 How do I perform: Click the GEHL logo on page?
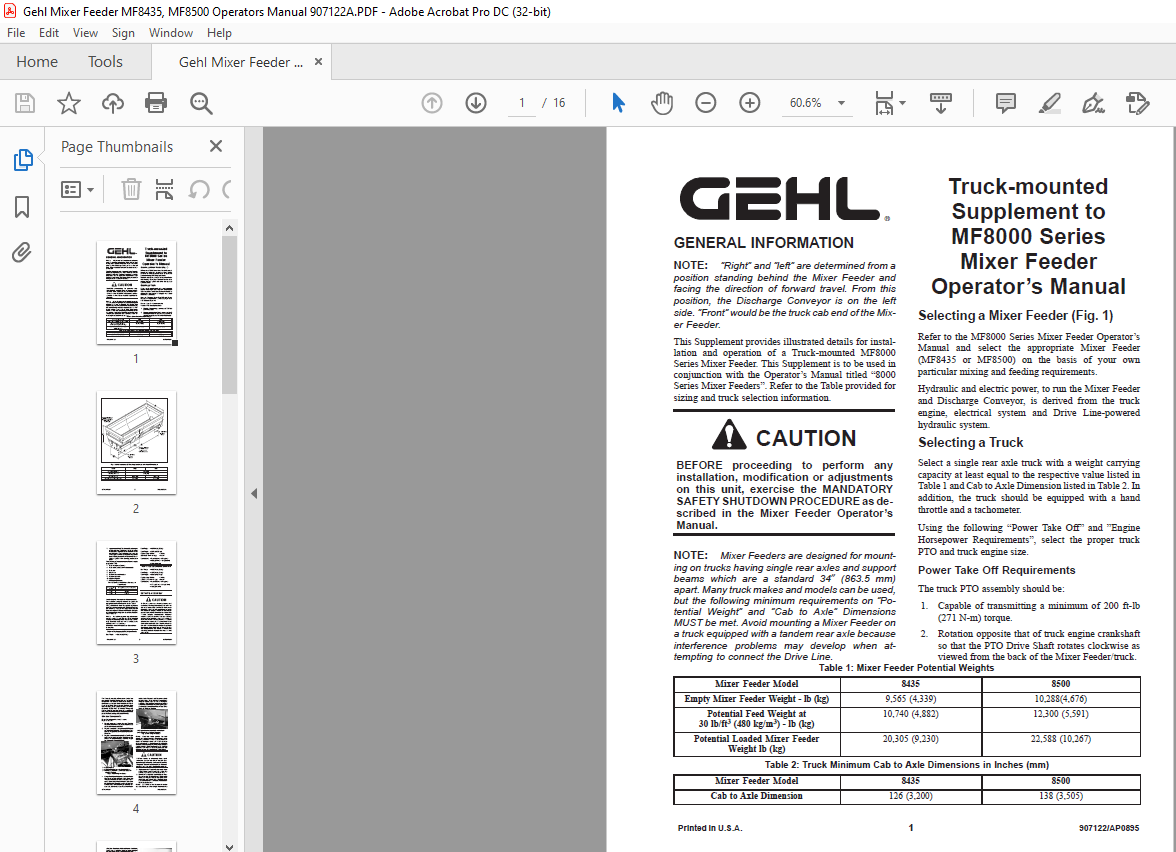tap(784, 199)
